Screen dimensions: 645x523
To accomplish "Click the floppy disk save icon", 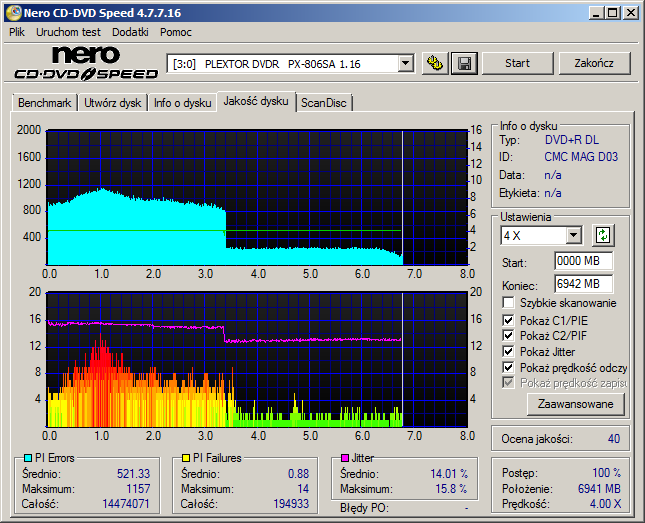I will pyautogui.click(x=464, y=63).
